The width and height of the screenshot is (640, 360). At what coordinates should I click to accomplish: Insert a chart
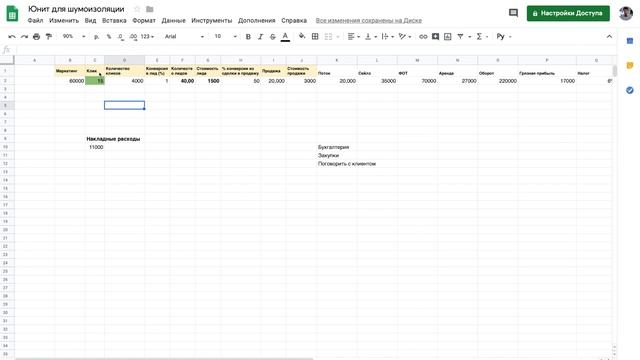pos(448,37)
